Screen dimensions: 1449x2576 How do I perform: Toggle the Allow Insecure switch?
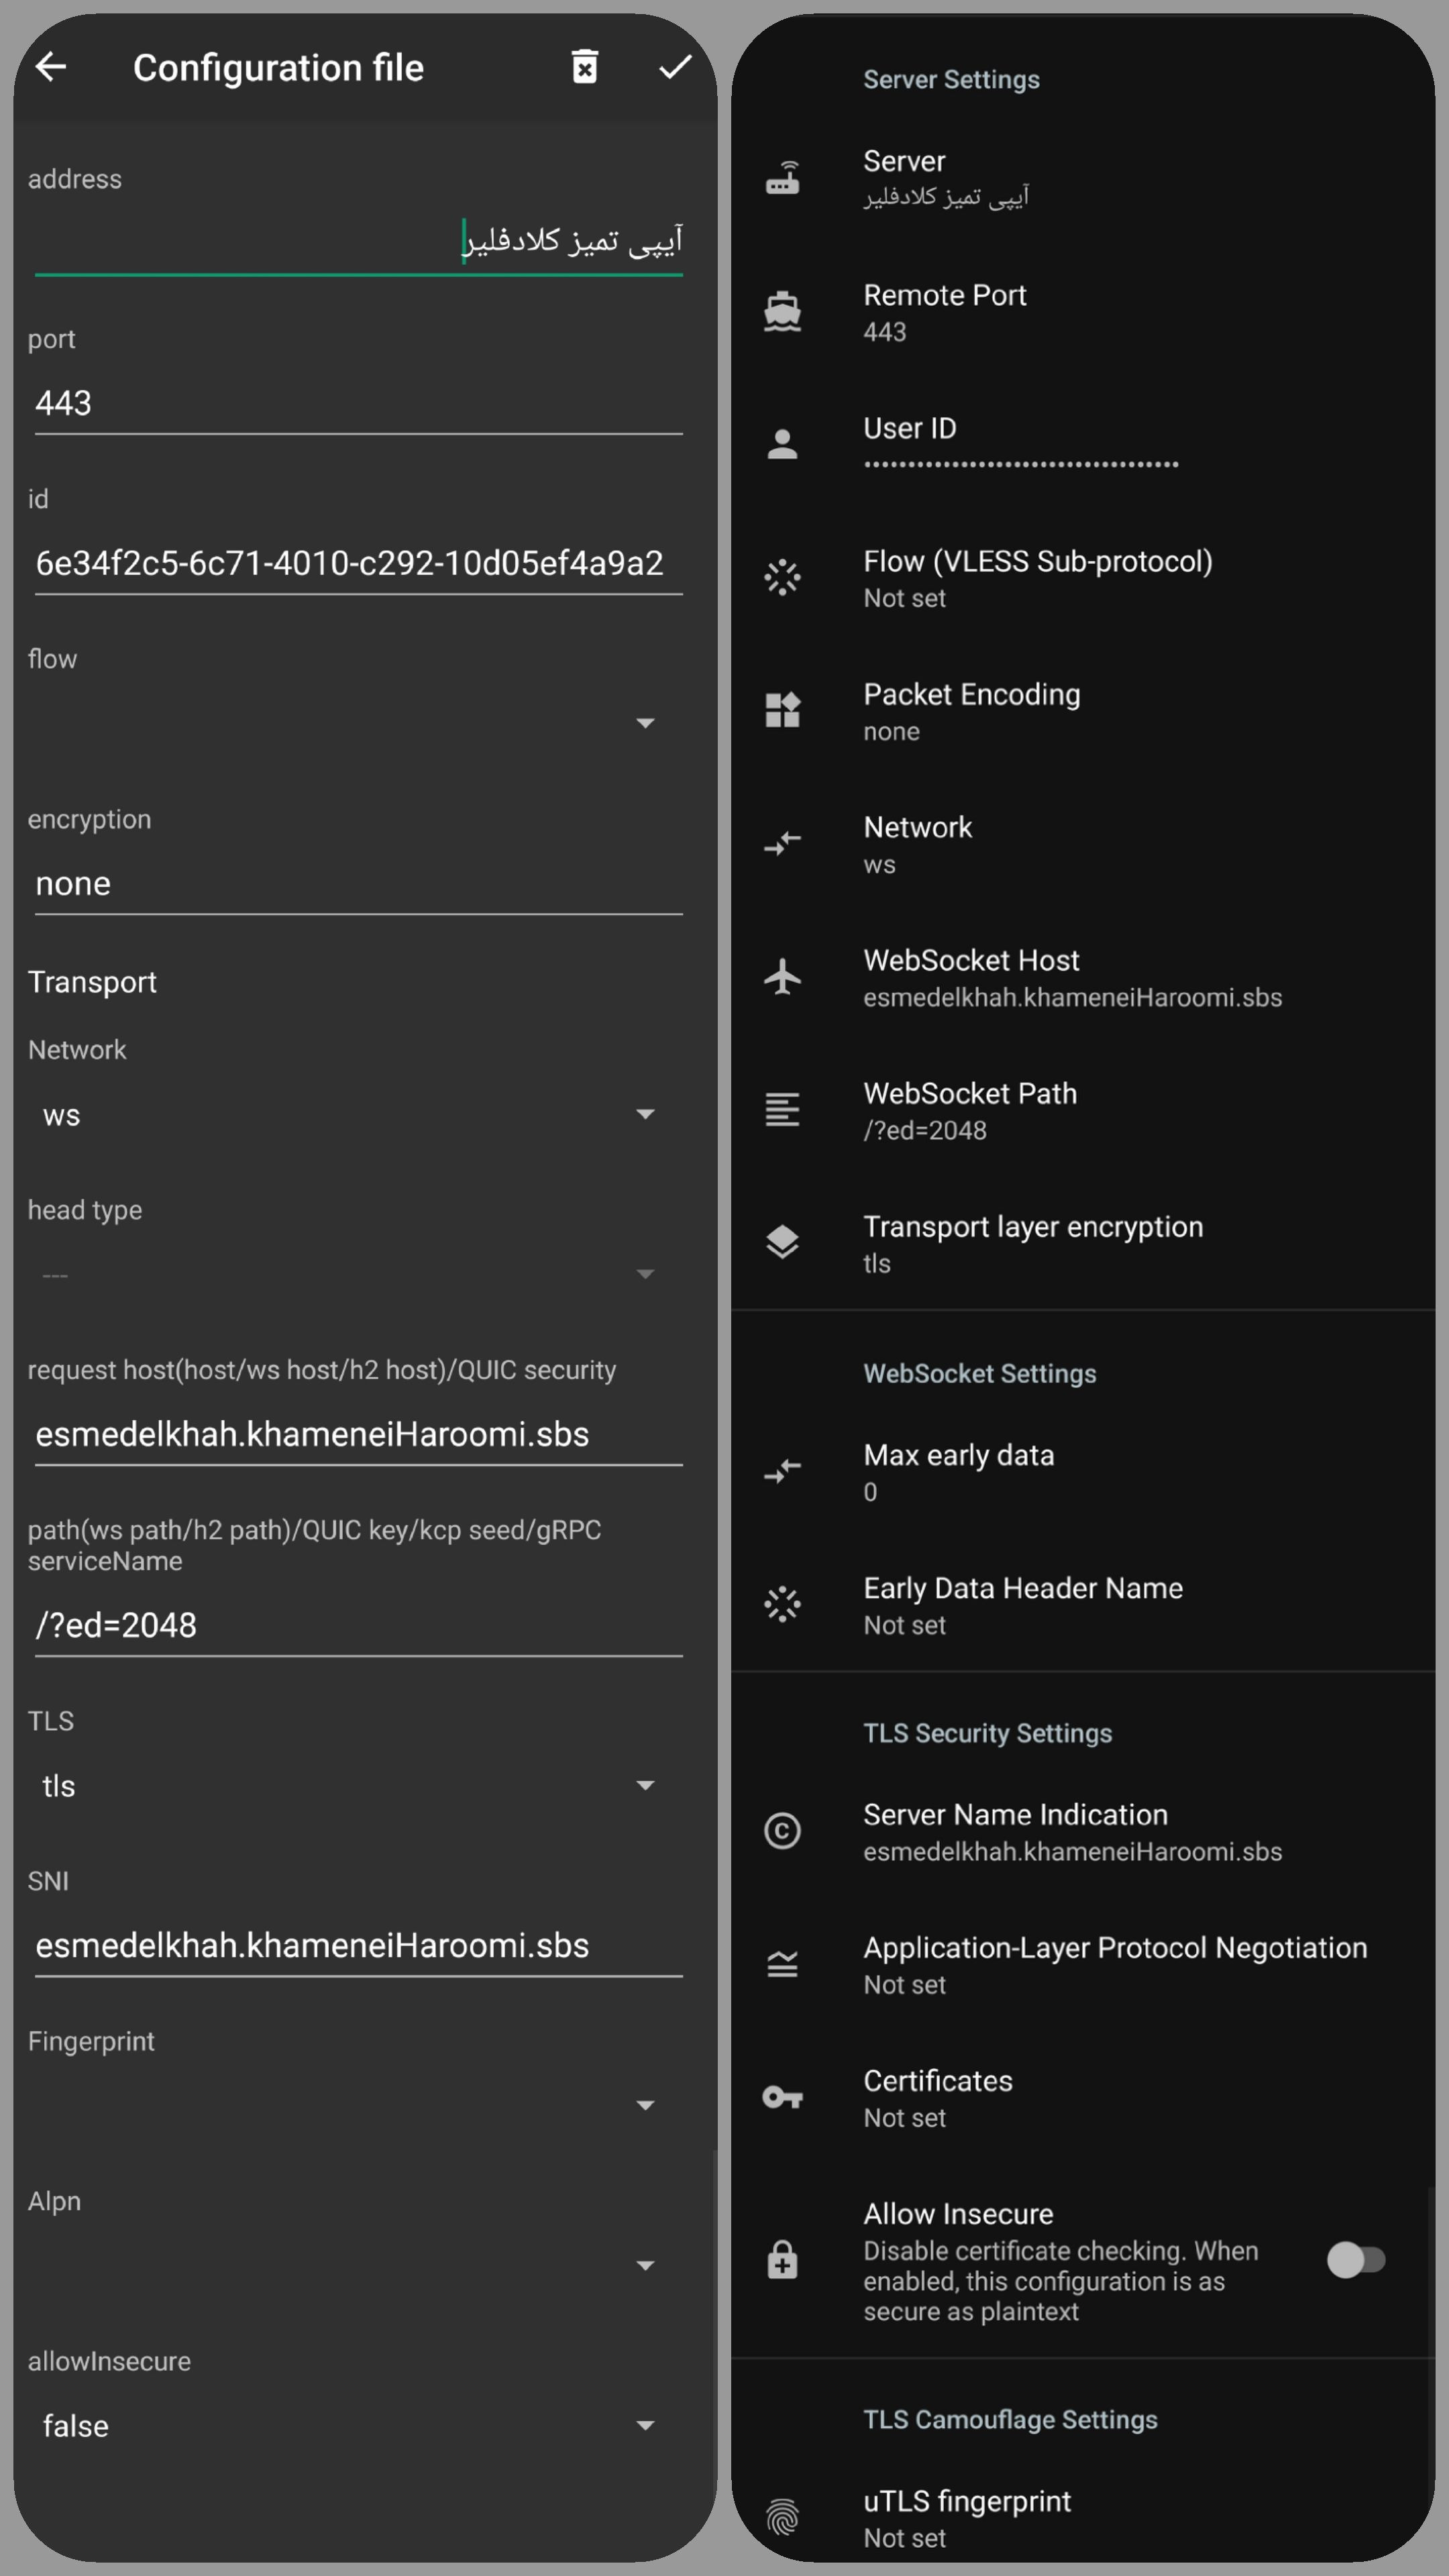[x=1355, y=2259]
